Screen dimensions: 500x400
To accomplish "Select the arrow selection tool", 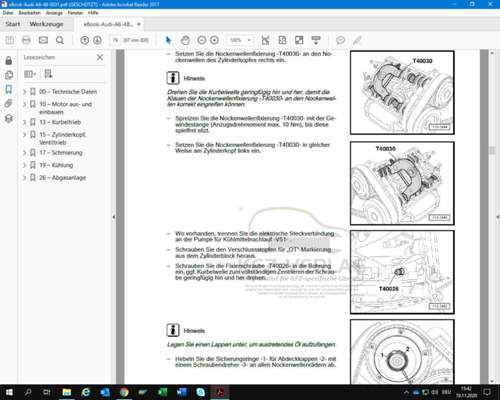I will (168, 40).
